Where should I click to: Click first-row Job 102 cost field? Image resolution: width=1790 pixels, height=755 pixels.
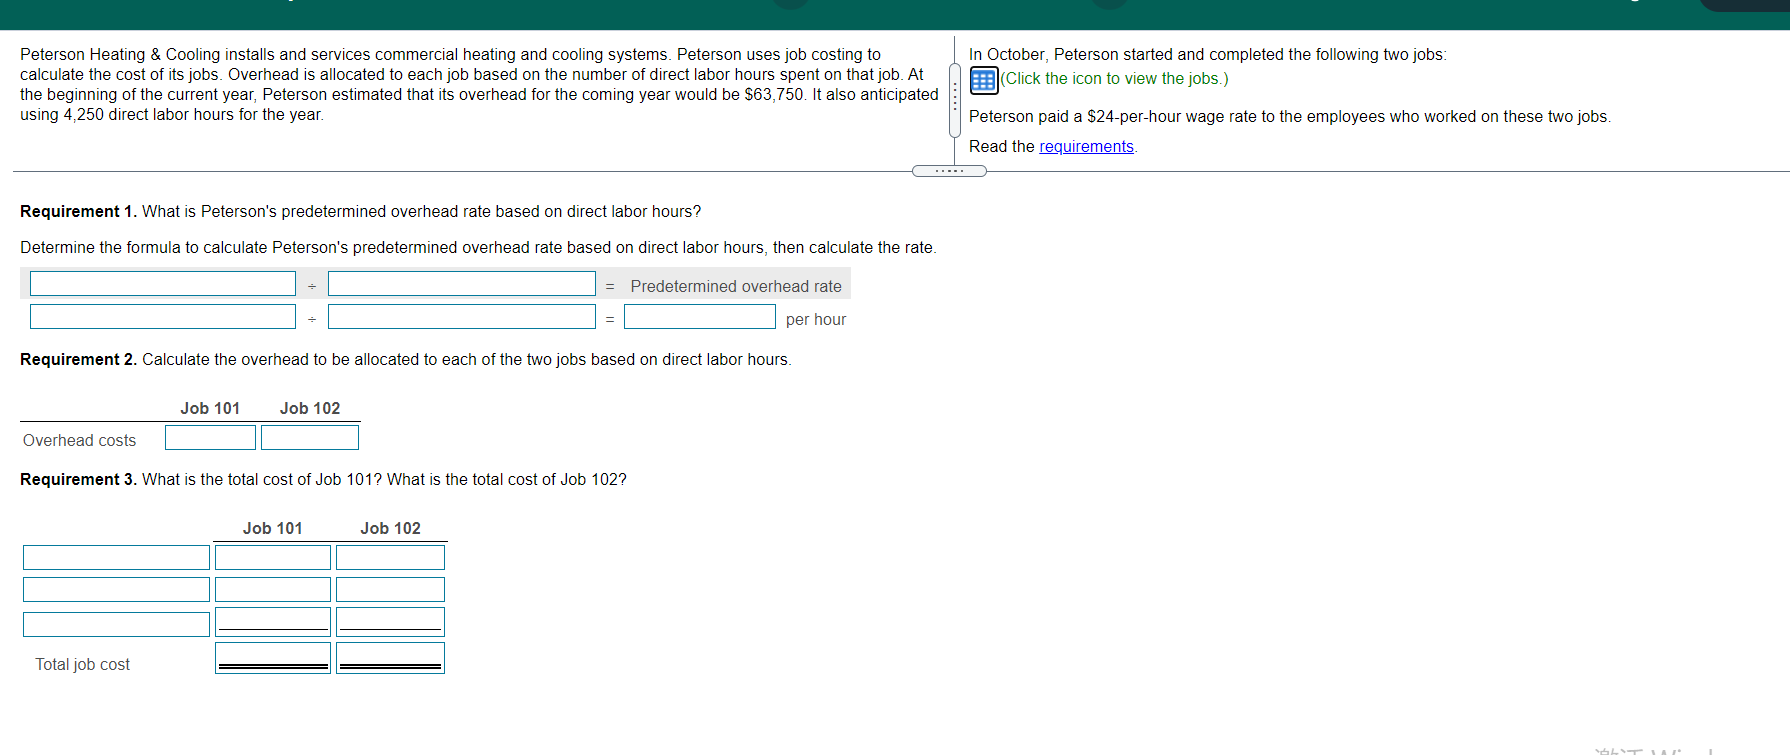point(390,558)
